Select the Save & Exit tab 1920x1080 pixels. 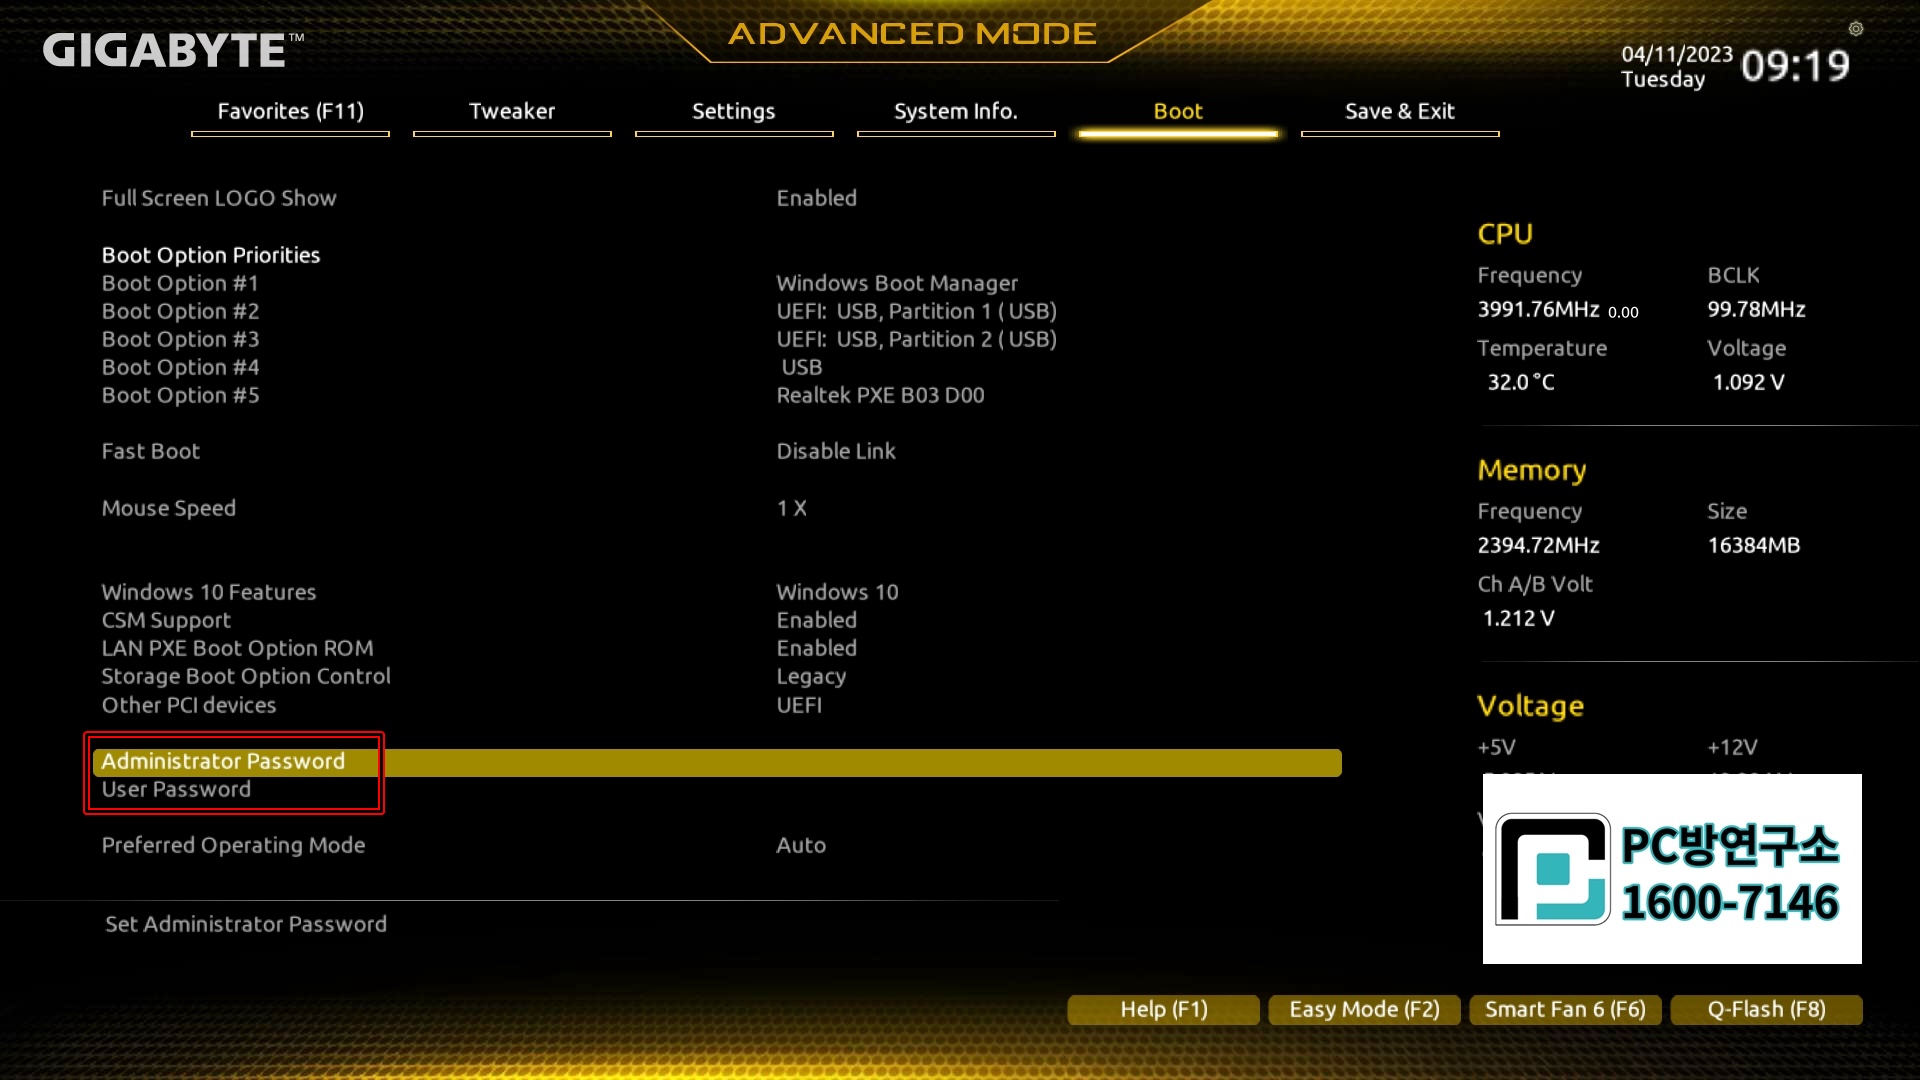point(1399,112)
